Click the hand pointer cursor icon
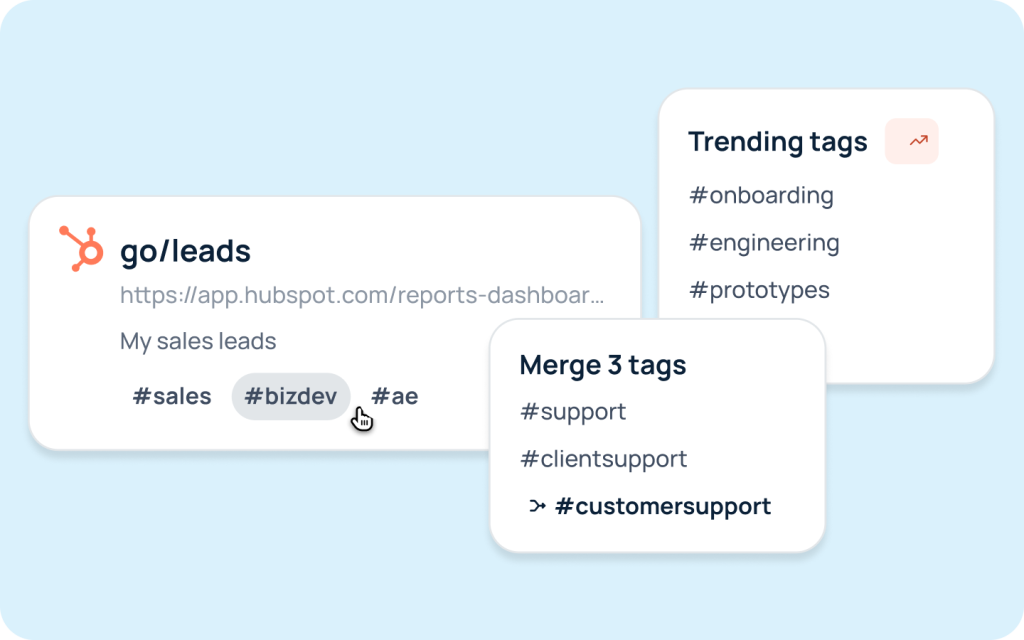The width and height of the screenshot is (1024, 640). (x=362, y=419)
